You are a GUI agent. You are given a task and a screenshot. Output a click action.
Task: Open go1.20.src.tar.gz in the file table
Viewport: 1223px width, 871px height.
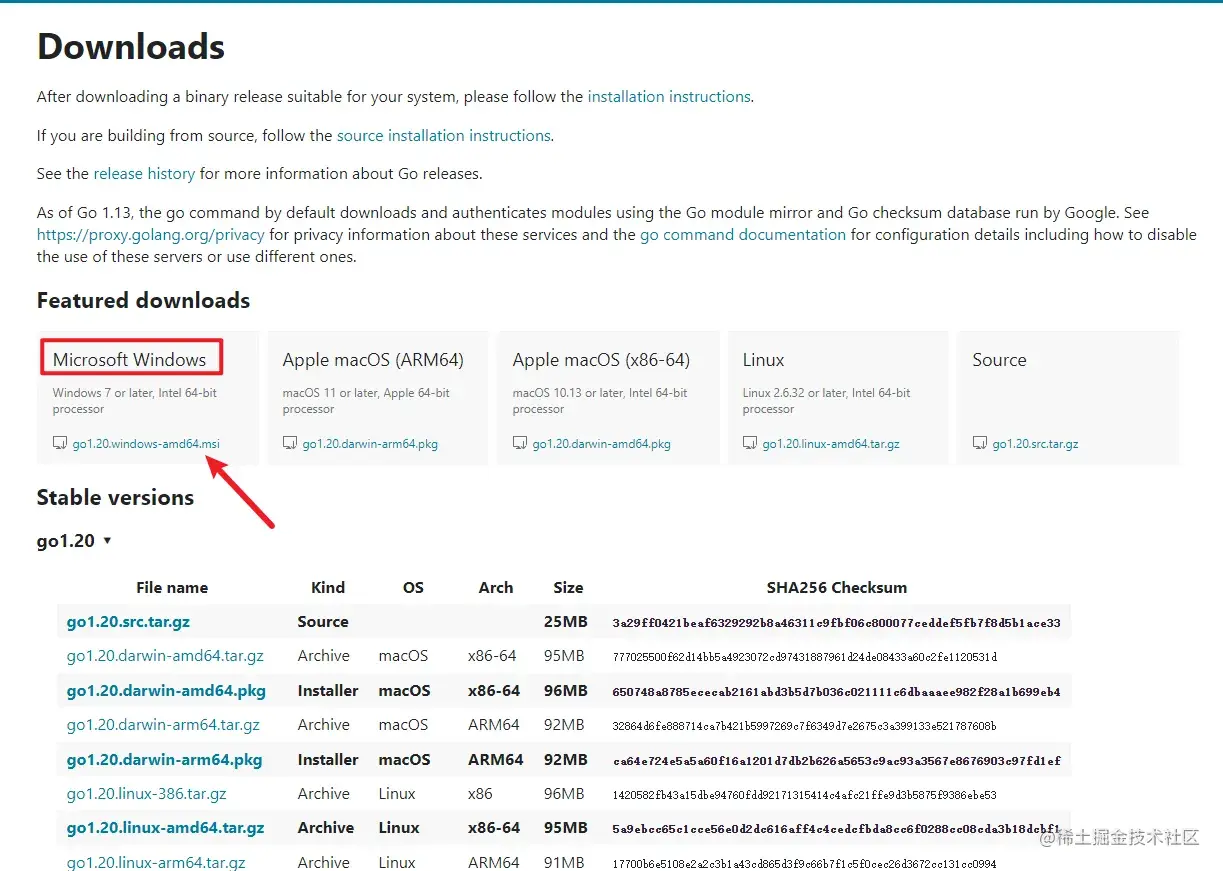tap(128, 622)
